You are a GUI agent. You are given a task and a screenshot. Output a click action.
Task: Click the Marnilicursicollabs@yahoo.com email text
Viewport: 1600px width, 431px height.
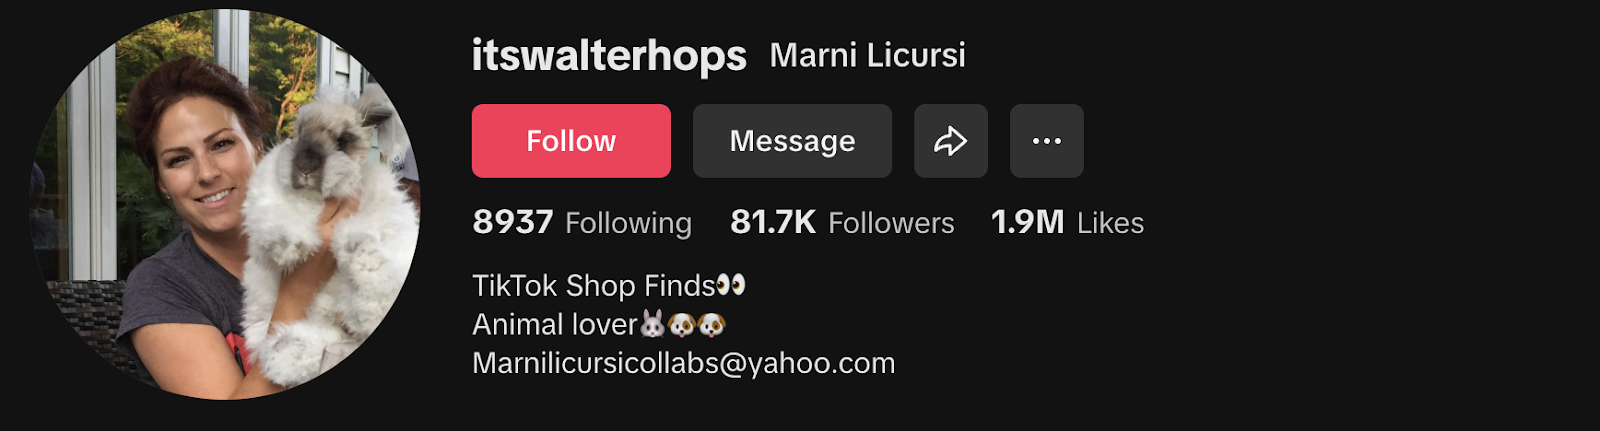tap(684, 363)
